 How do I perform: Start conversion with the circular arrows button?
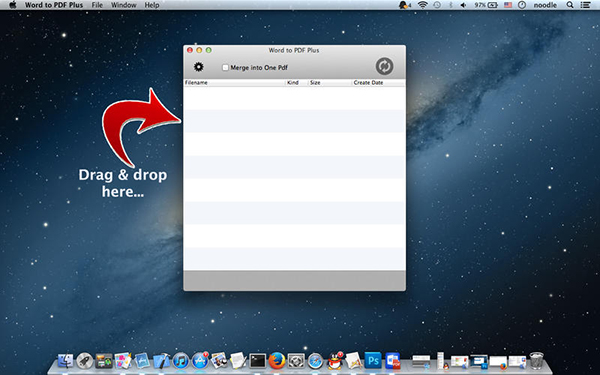click(384, 66)
